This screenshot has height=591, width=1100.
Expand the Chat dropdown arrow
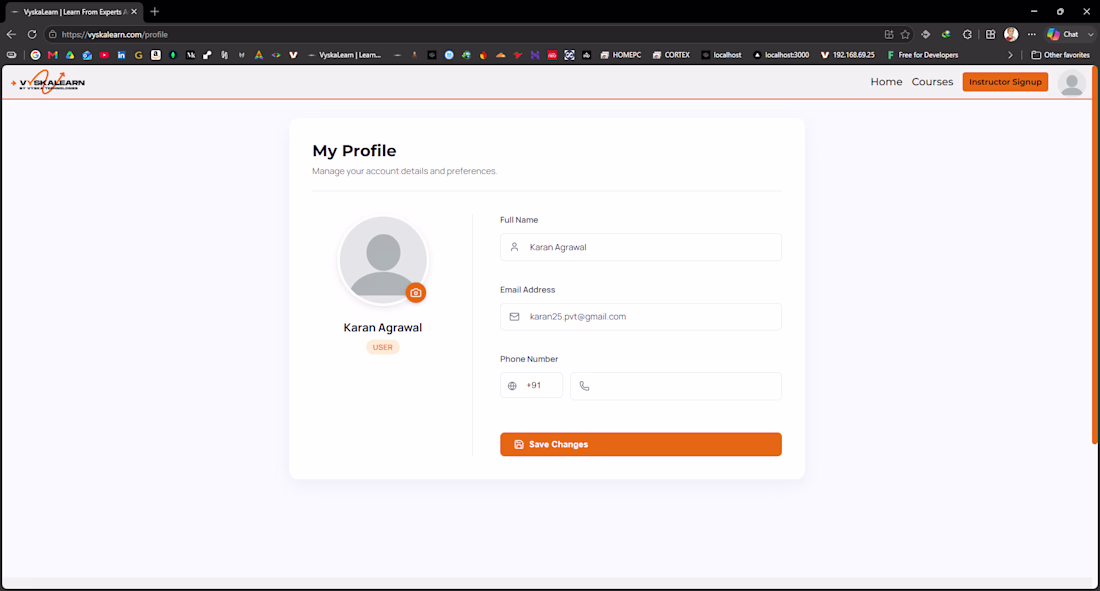coord(1090,34)
